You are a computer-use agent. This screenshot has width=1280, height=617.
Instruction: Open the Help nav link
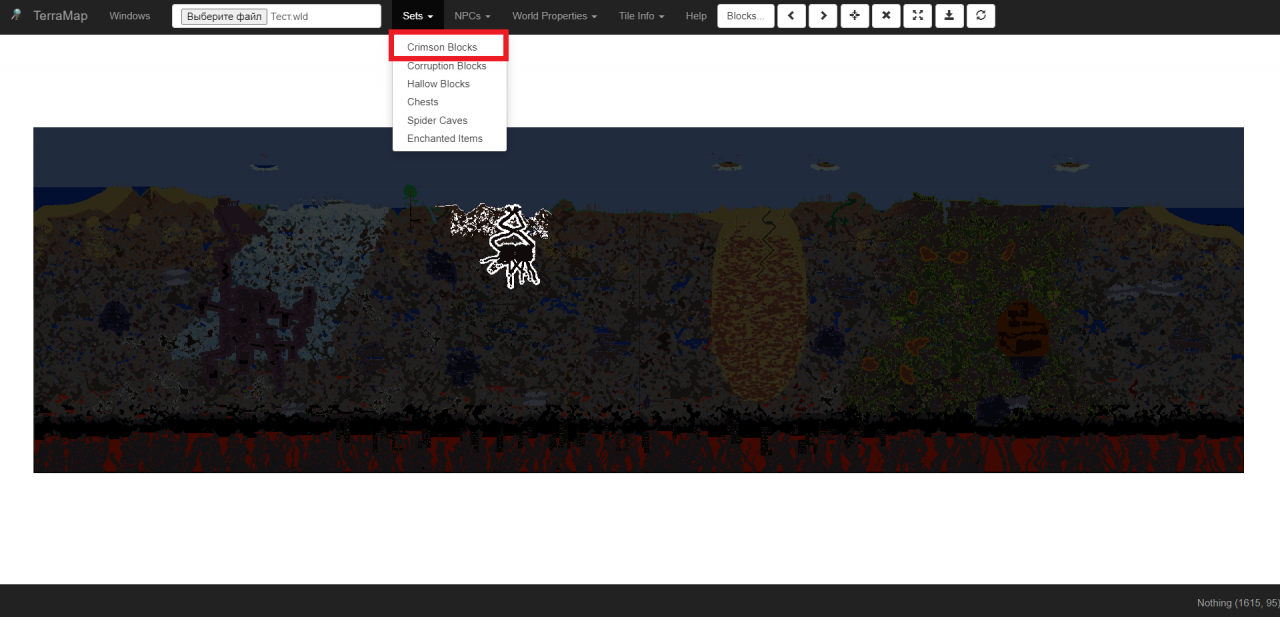tap(696, 16)
